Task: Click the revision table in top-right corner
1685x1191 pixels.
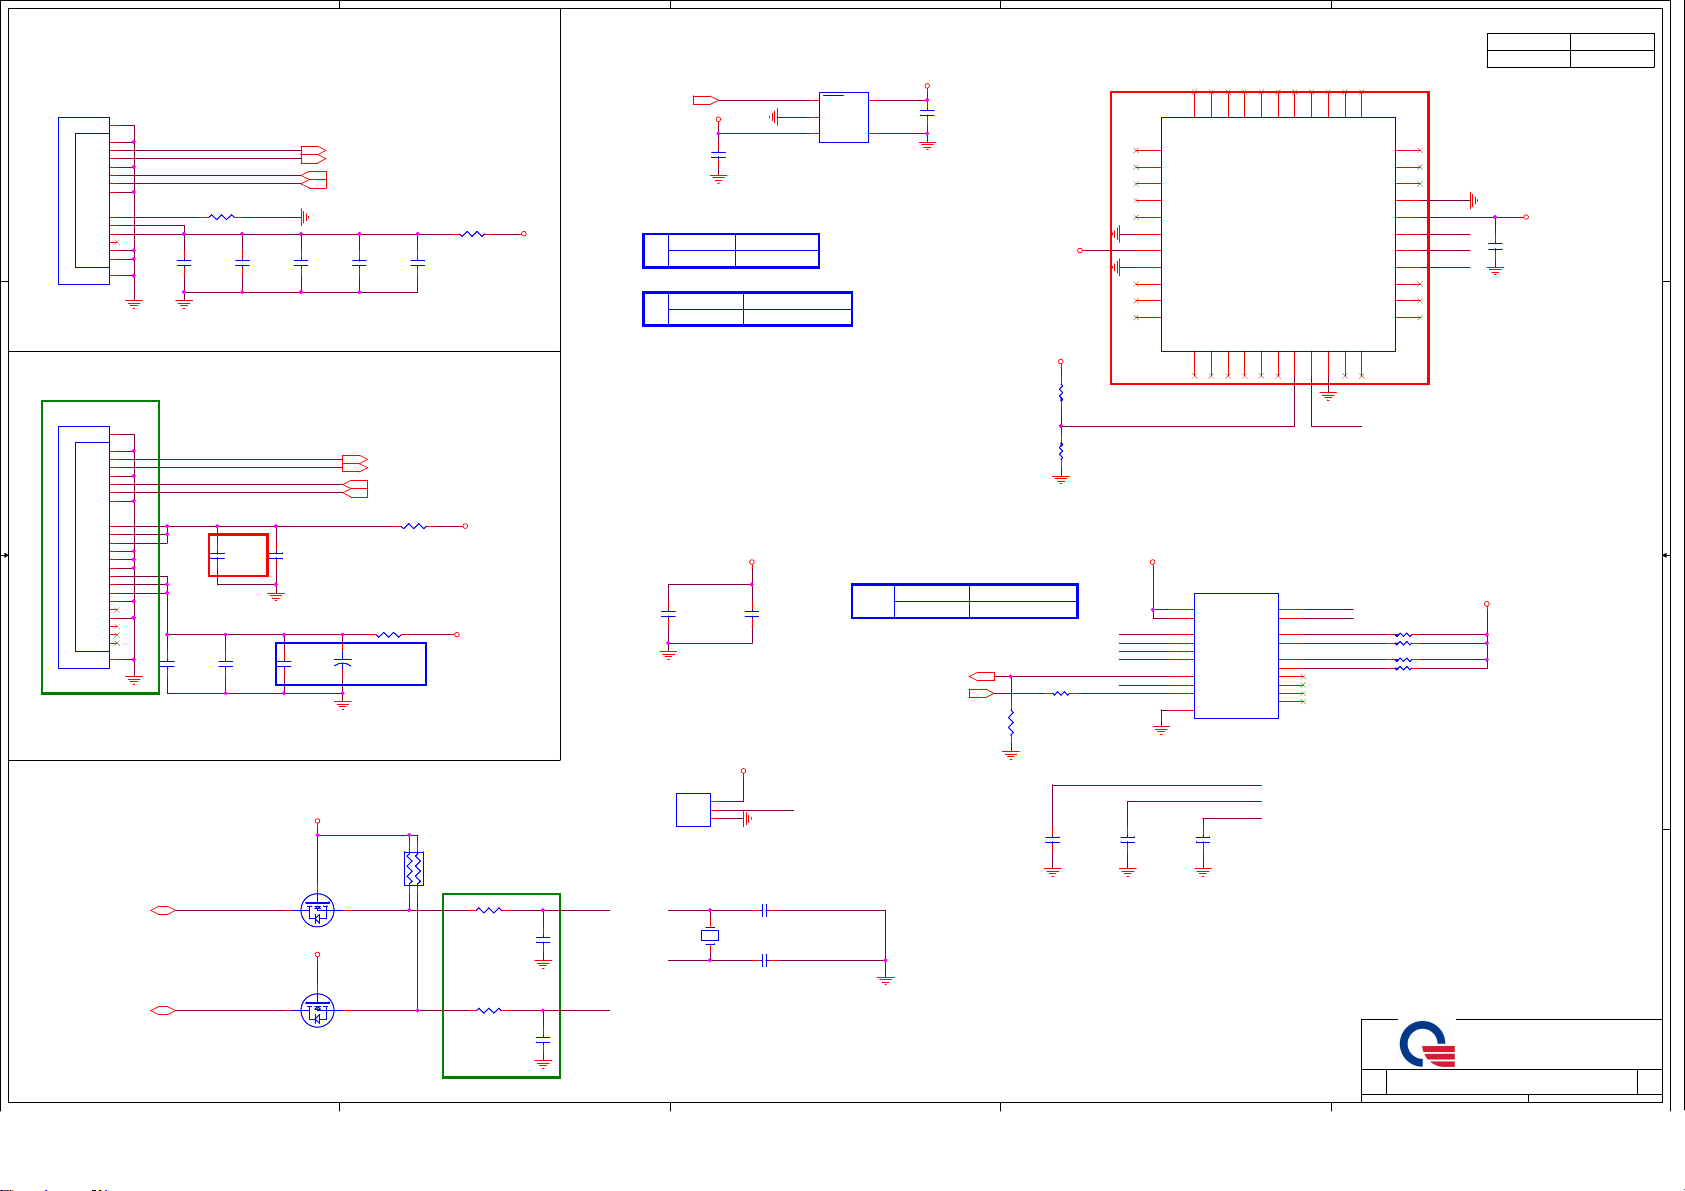Action: pos(1570,50)
